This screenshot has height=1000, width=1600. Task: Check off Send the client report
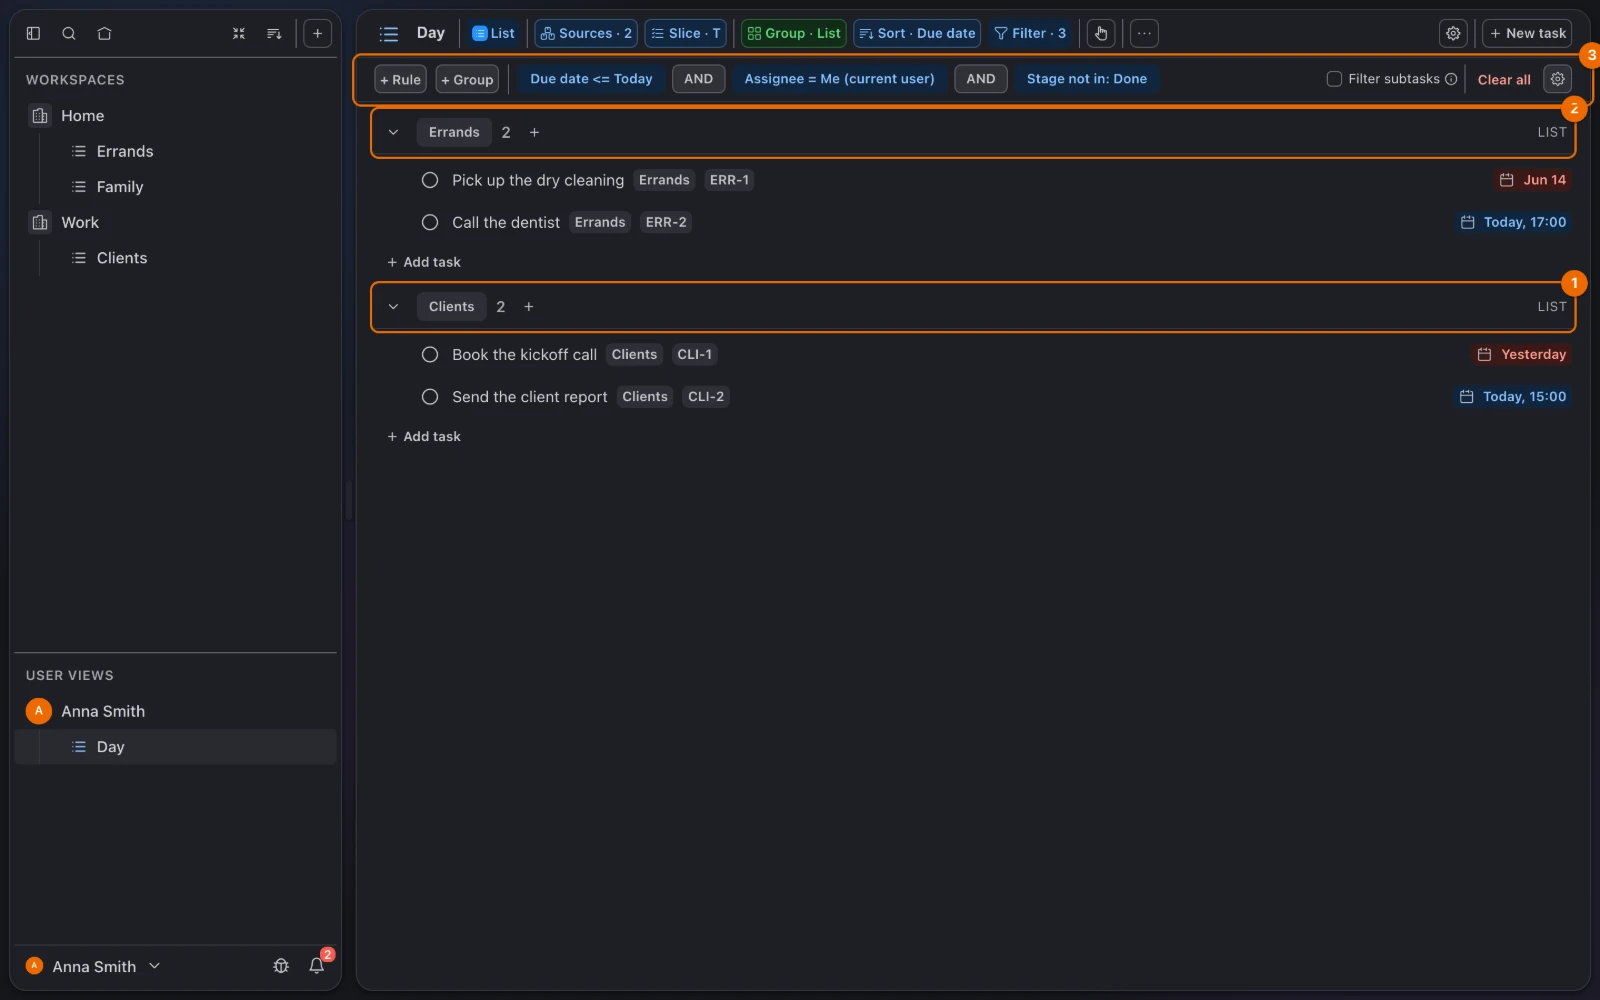pyautogui.click(x=430, y=397)
